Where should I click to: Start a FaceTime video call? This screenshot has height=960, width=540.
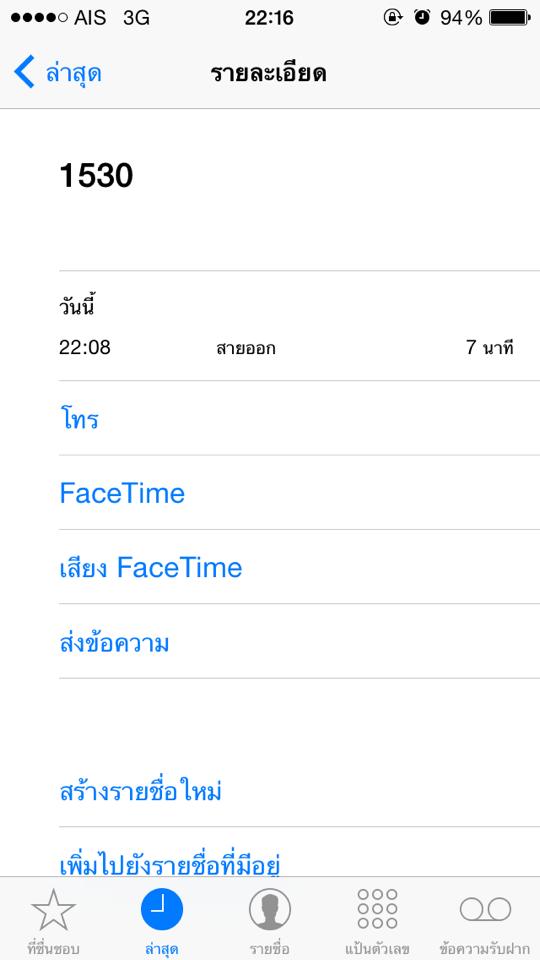pyautogui.click(x=299, y=493)
